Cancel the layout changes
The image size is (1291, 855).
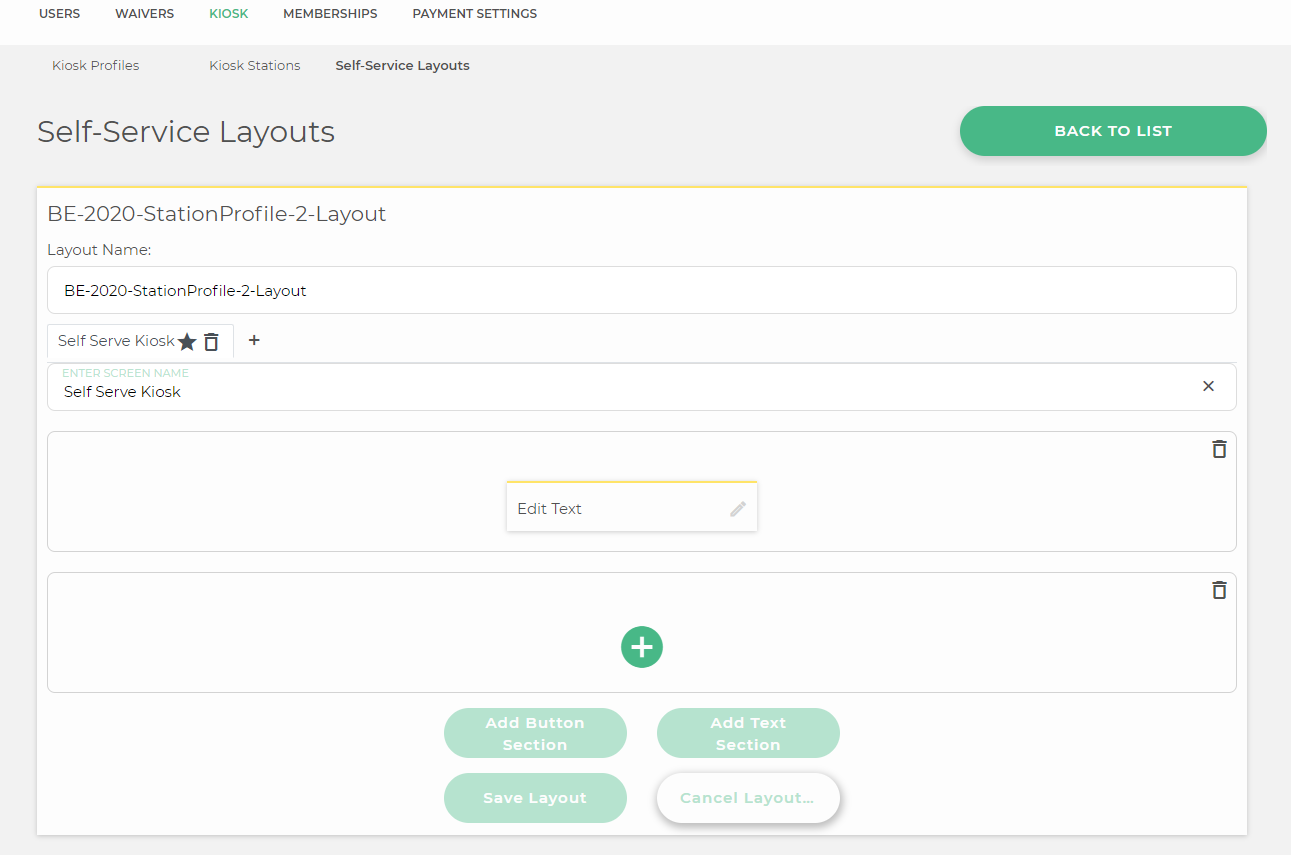pos(748,798)
